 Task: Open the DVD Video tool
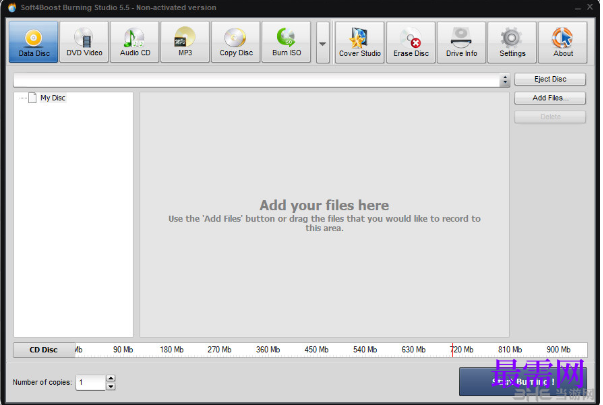coord(84,42)
